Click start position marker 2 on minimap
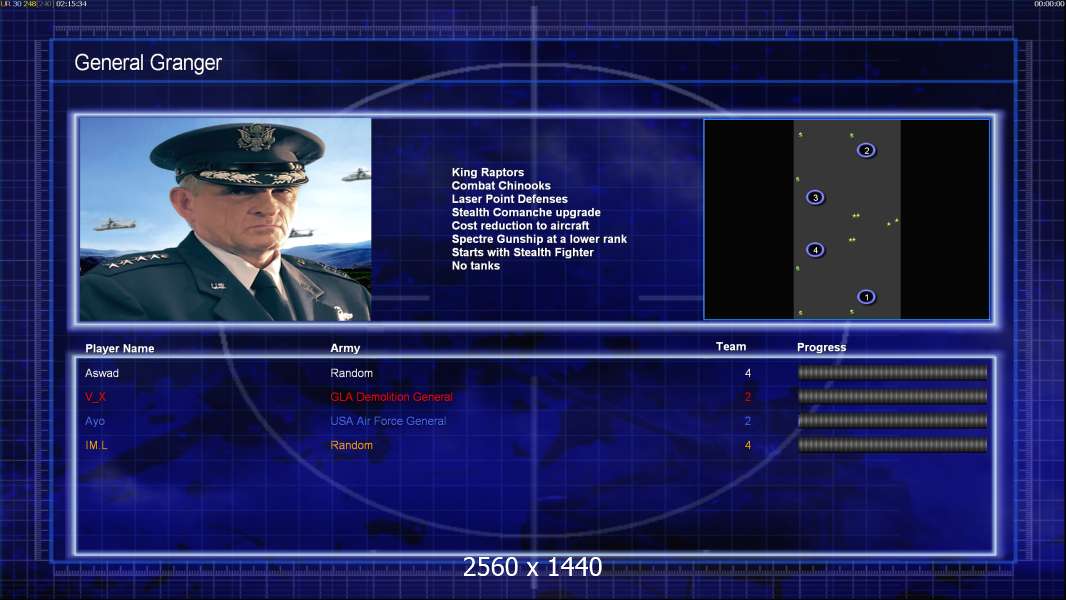Image resolution: width=1066 pixels, height=600 pixels. click(x=866, y=150)
